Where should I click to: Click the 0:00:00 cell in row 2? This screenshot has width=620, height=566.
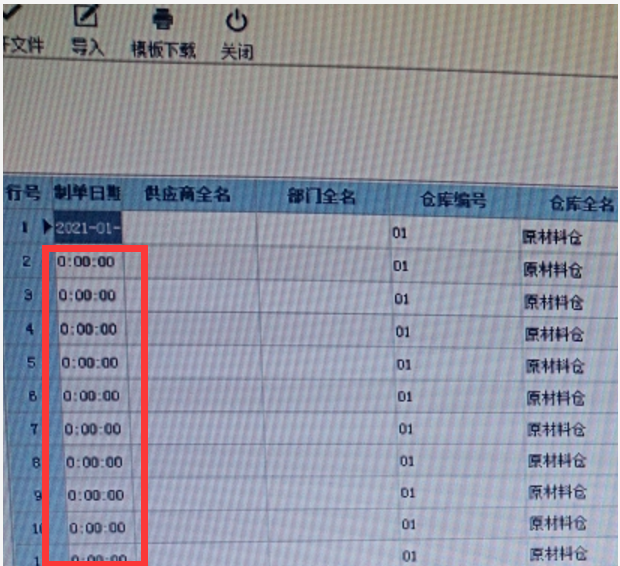pos(86,261)
